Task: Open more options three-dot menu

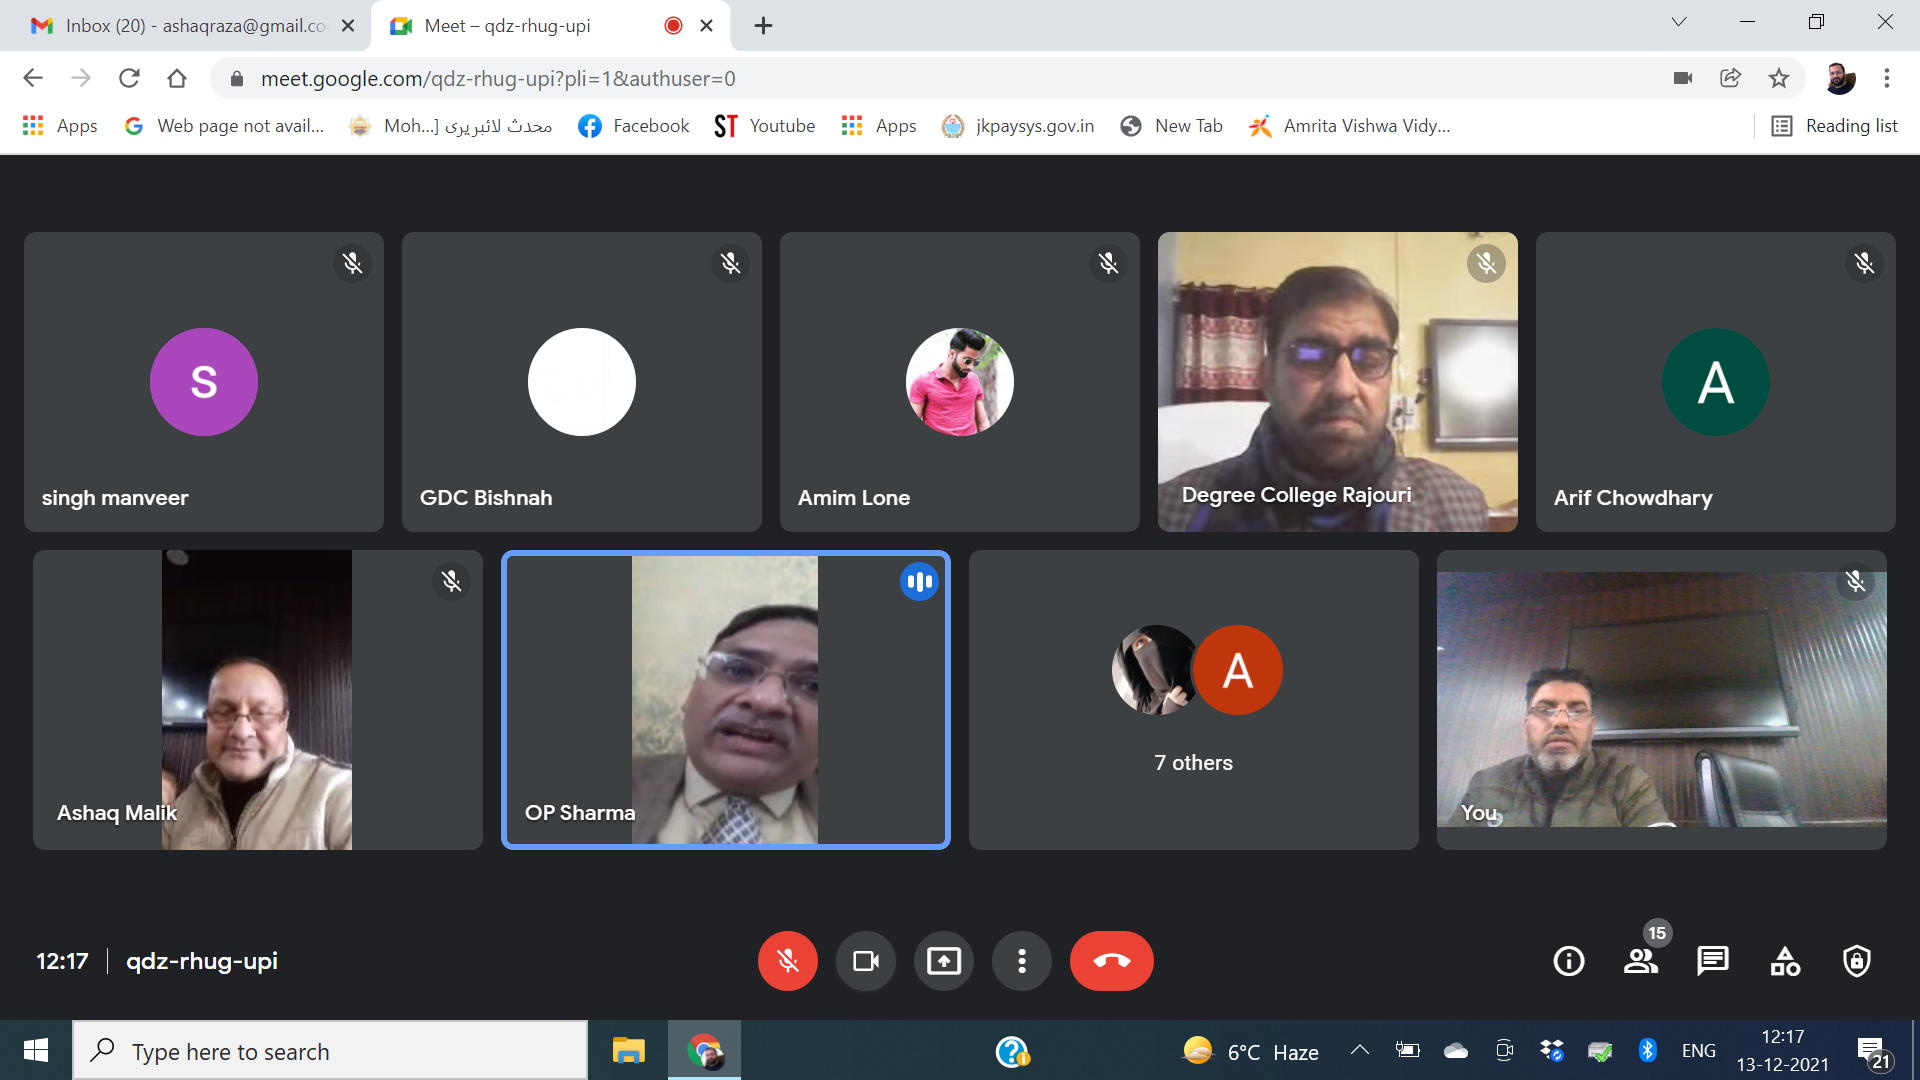Action: click(x=1021, y=961)
